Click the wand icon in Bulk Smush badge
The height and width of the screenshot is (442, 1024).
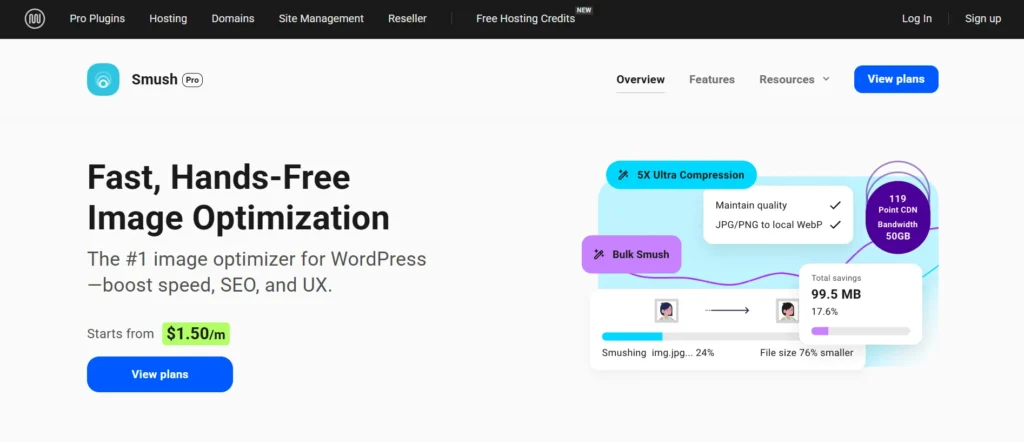pyautogui.click(x=598, y=255)
